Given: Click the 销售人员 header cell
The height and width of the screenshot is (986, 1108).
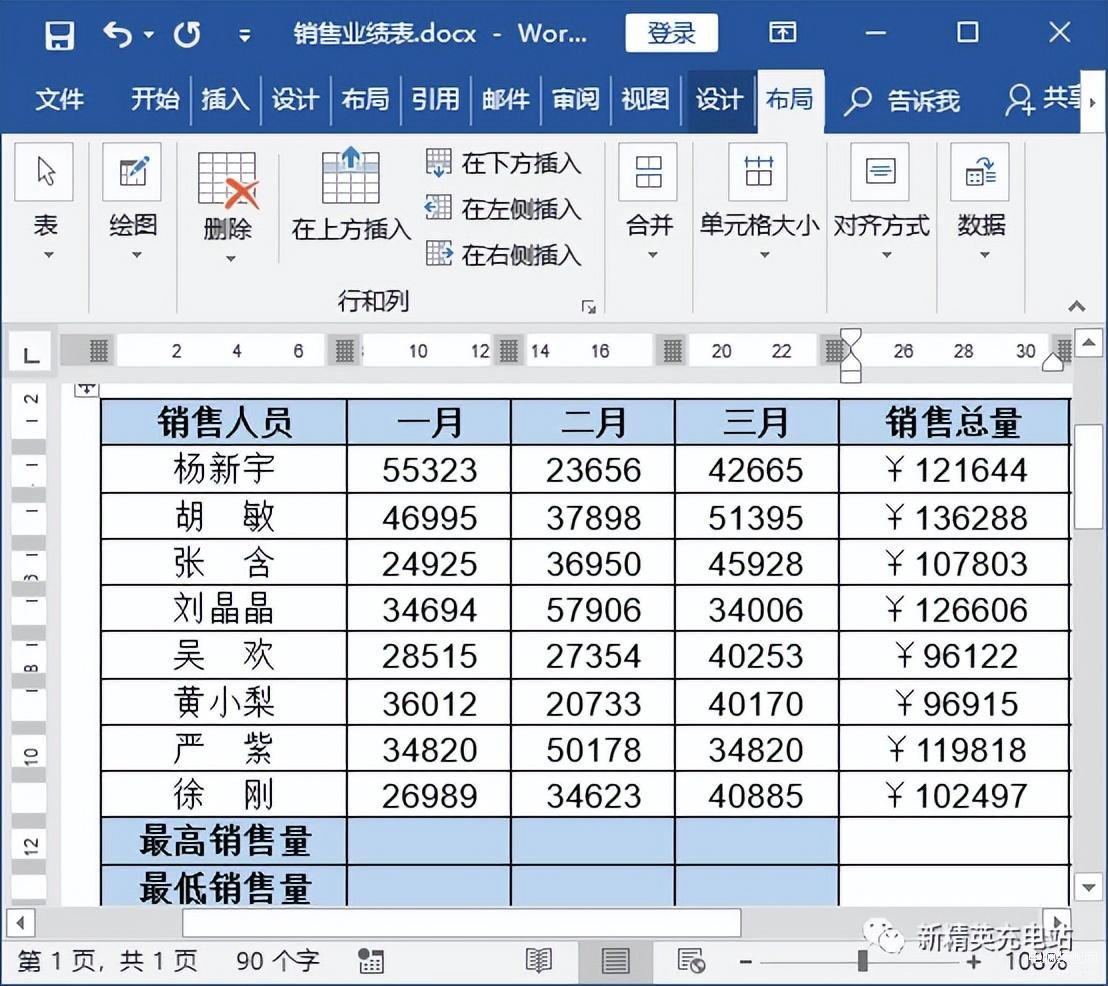Looking at the screenshot, I should [x=224, y=422].
